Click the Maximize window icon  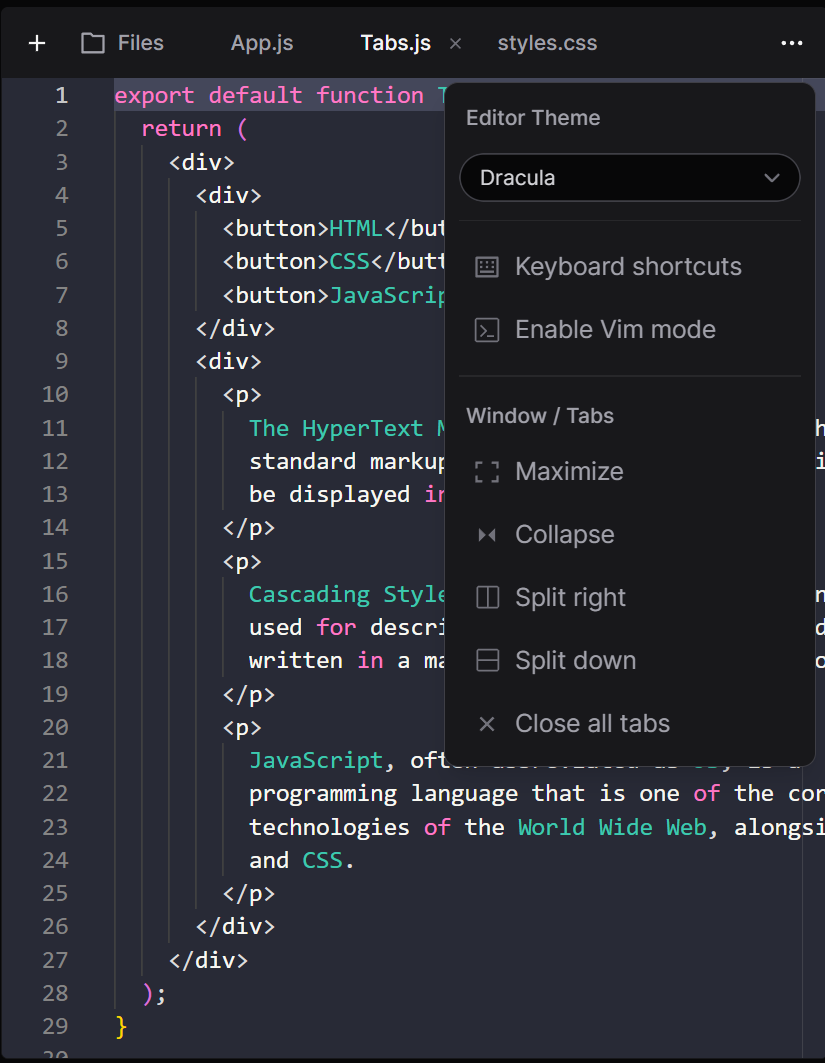(486, 471)
